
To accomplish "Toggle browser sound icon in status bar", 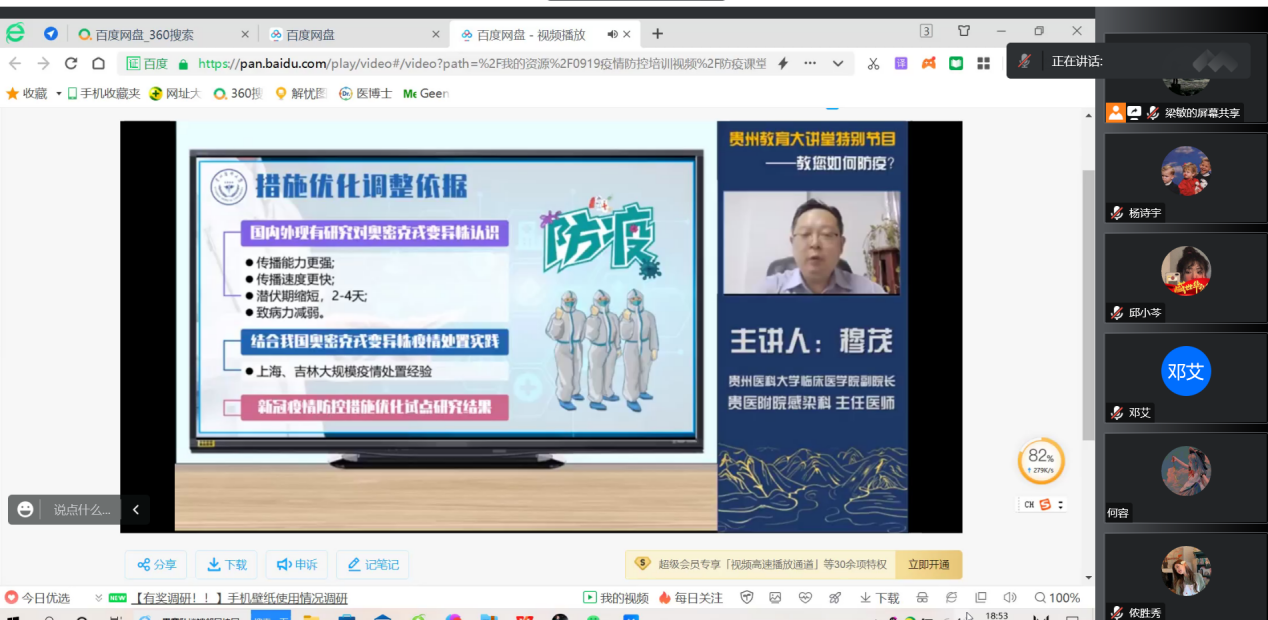I will pyautogui.click(x=1009, y=598).
